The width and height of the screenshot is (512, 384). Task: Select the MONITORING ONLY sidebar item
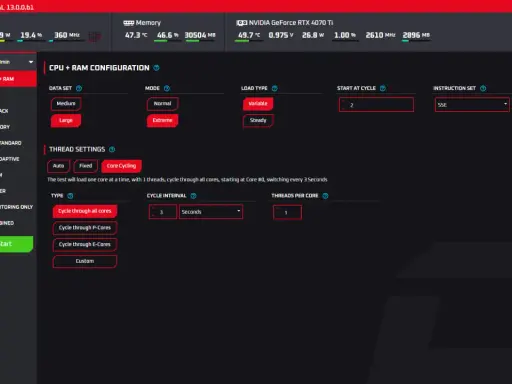pos(17,207)
